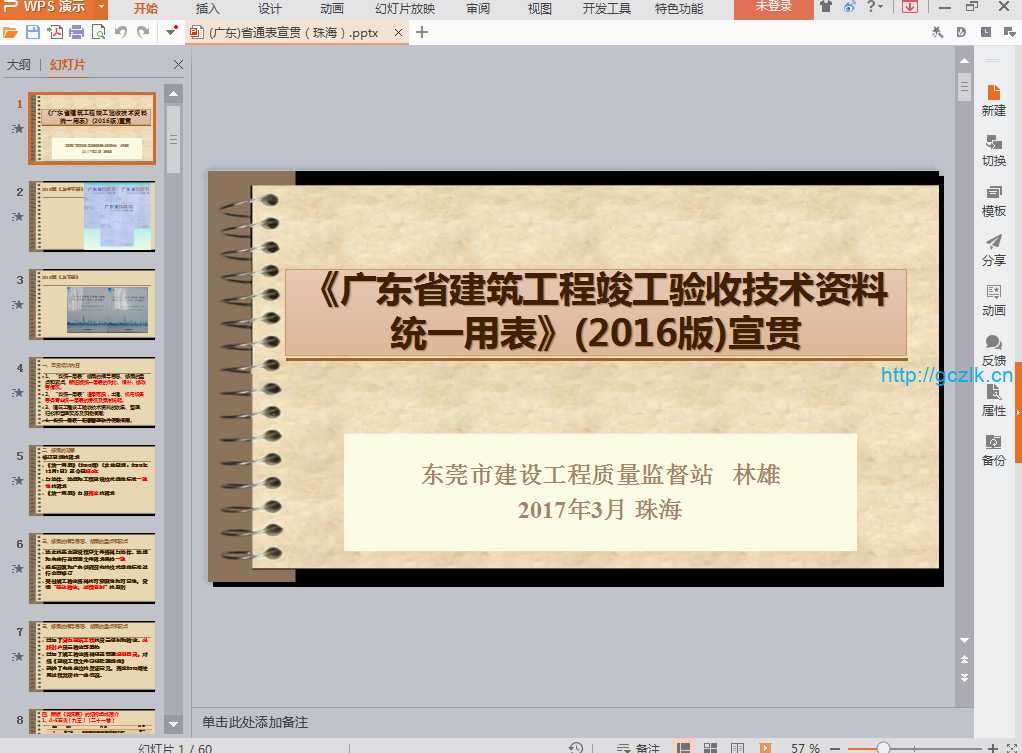Click the Print icon in toolbar

pos(76,33)
